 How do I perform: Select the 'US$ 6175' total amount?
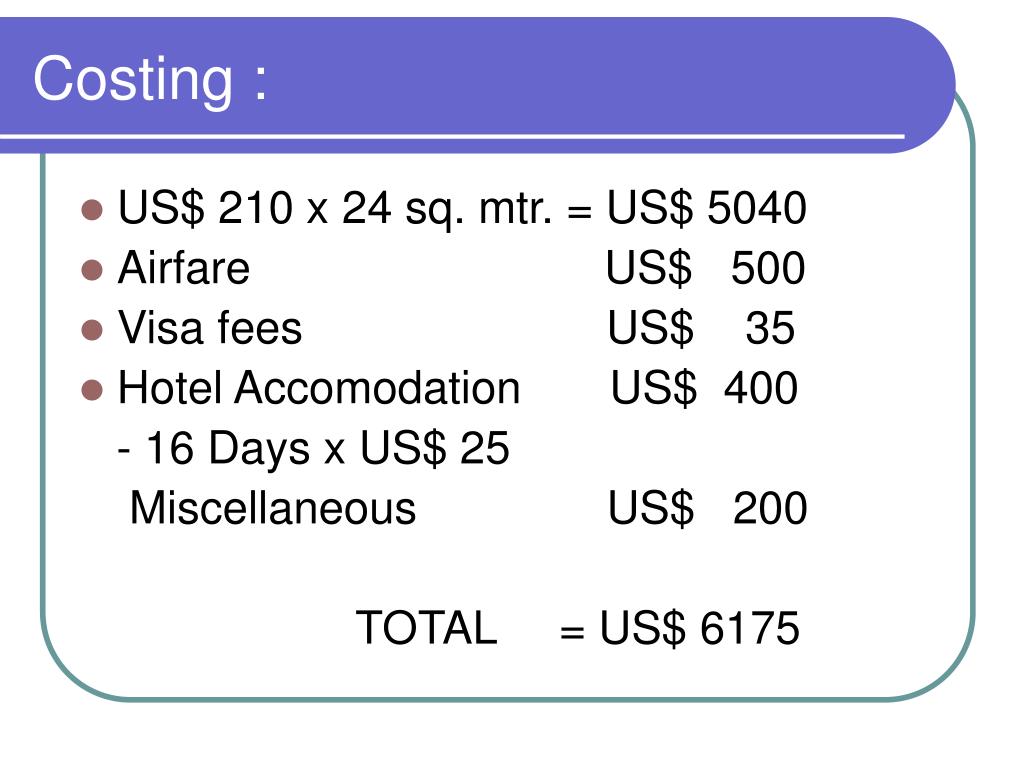pos(699,629)
